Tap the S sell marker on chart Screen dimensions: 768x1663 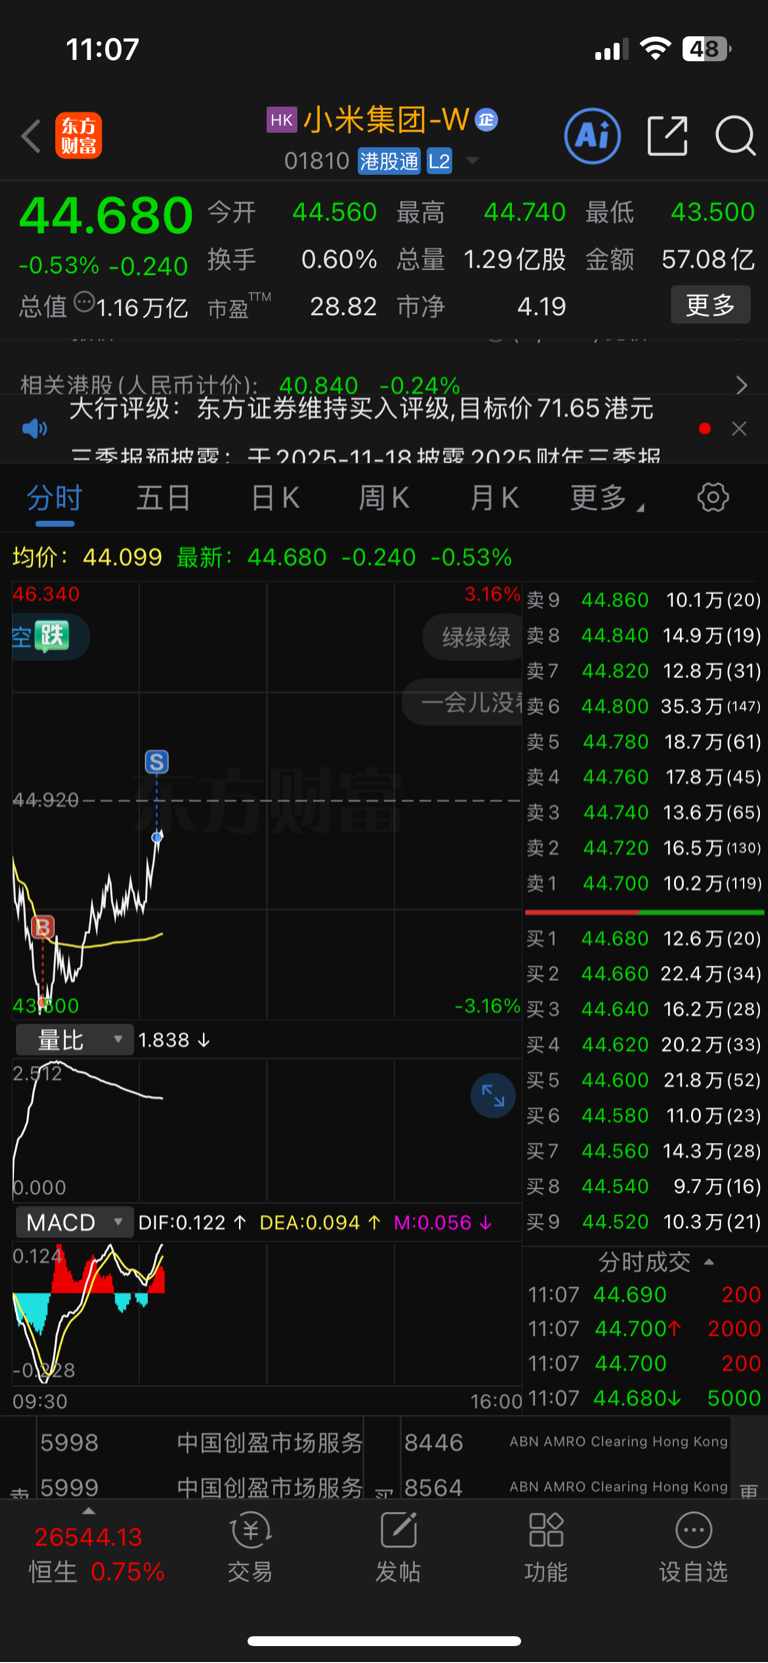156,762
